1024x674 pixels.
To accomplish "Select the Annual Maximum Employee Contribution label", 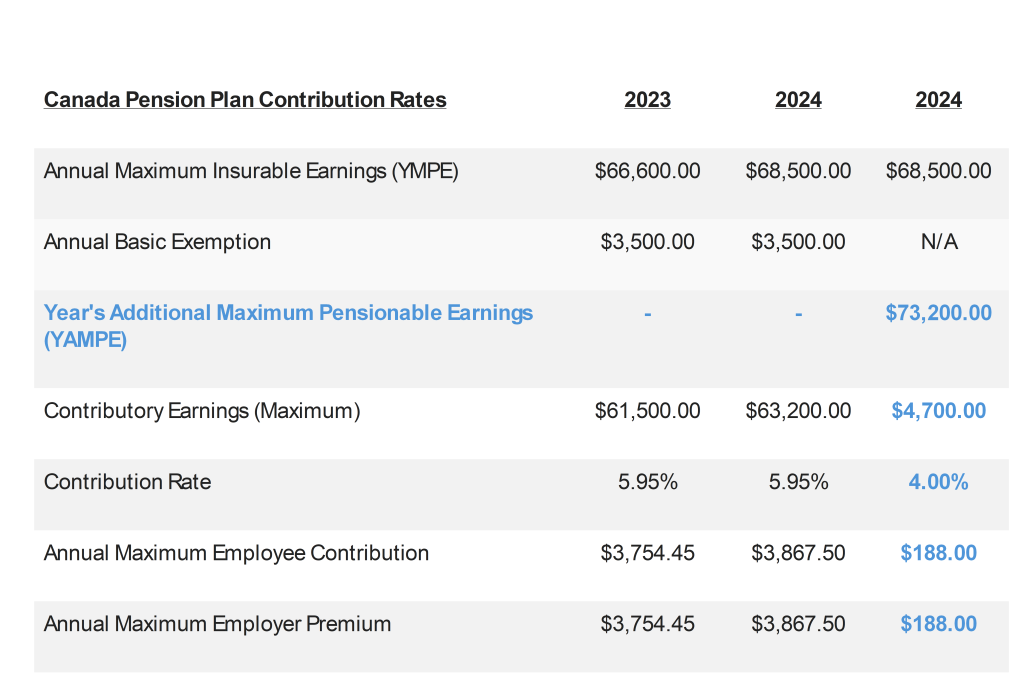I will coord(236,553).
